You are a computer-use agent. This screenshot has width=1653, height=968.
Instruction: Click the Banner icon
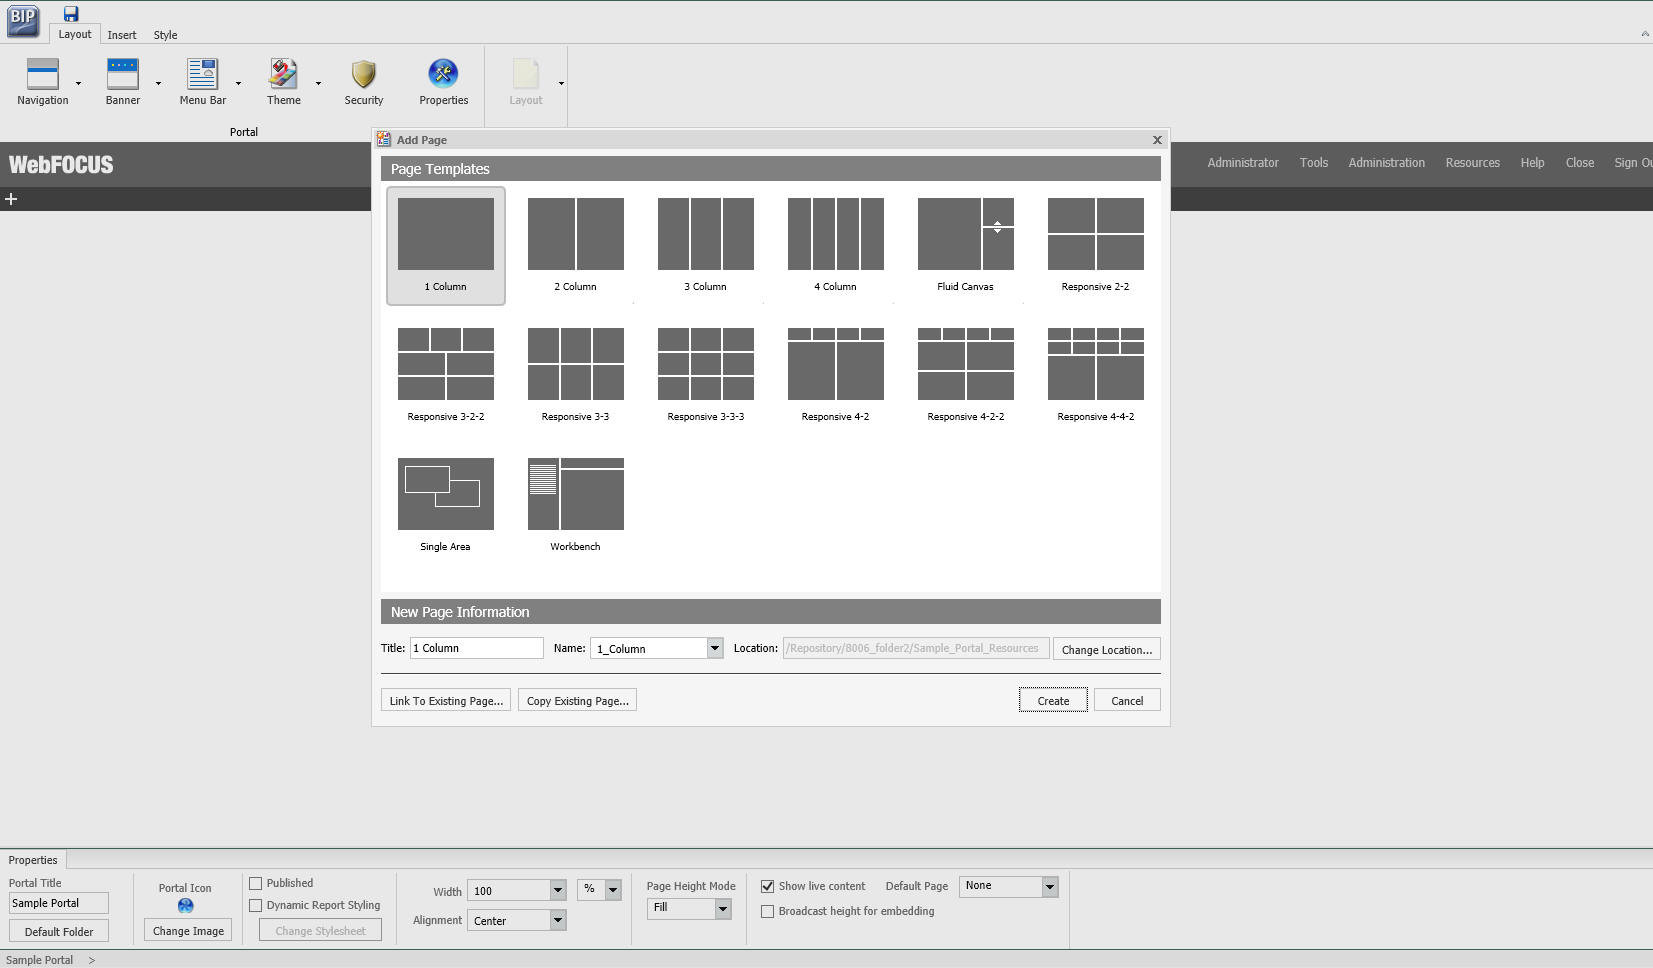click(122, 73)
